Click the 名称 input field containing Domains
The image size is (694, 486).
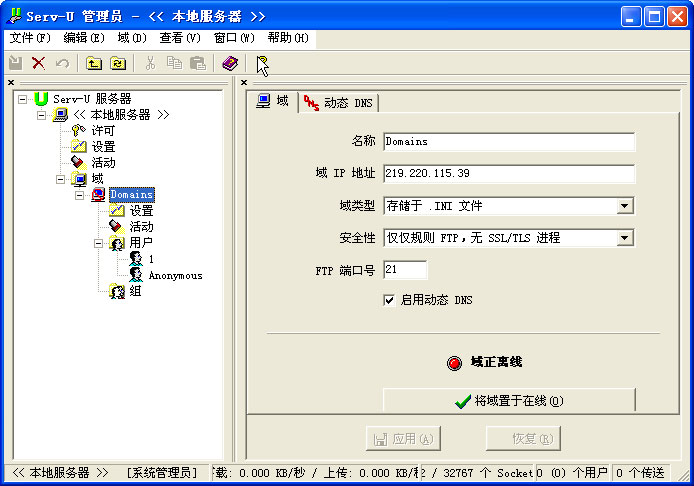[x=509, y=142]
